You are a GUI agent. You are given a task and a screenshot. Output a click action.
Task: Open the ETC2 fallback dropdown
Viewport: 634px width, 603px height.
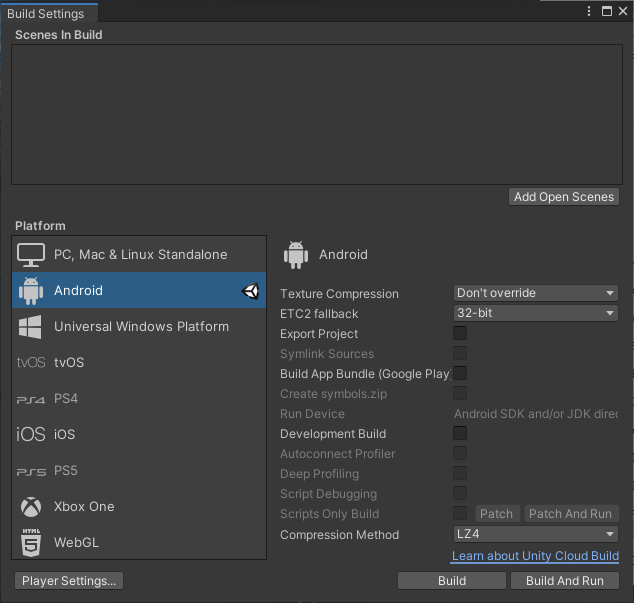(x=536, y=313)
